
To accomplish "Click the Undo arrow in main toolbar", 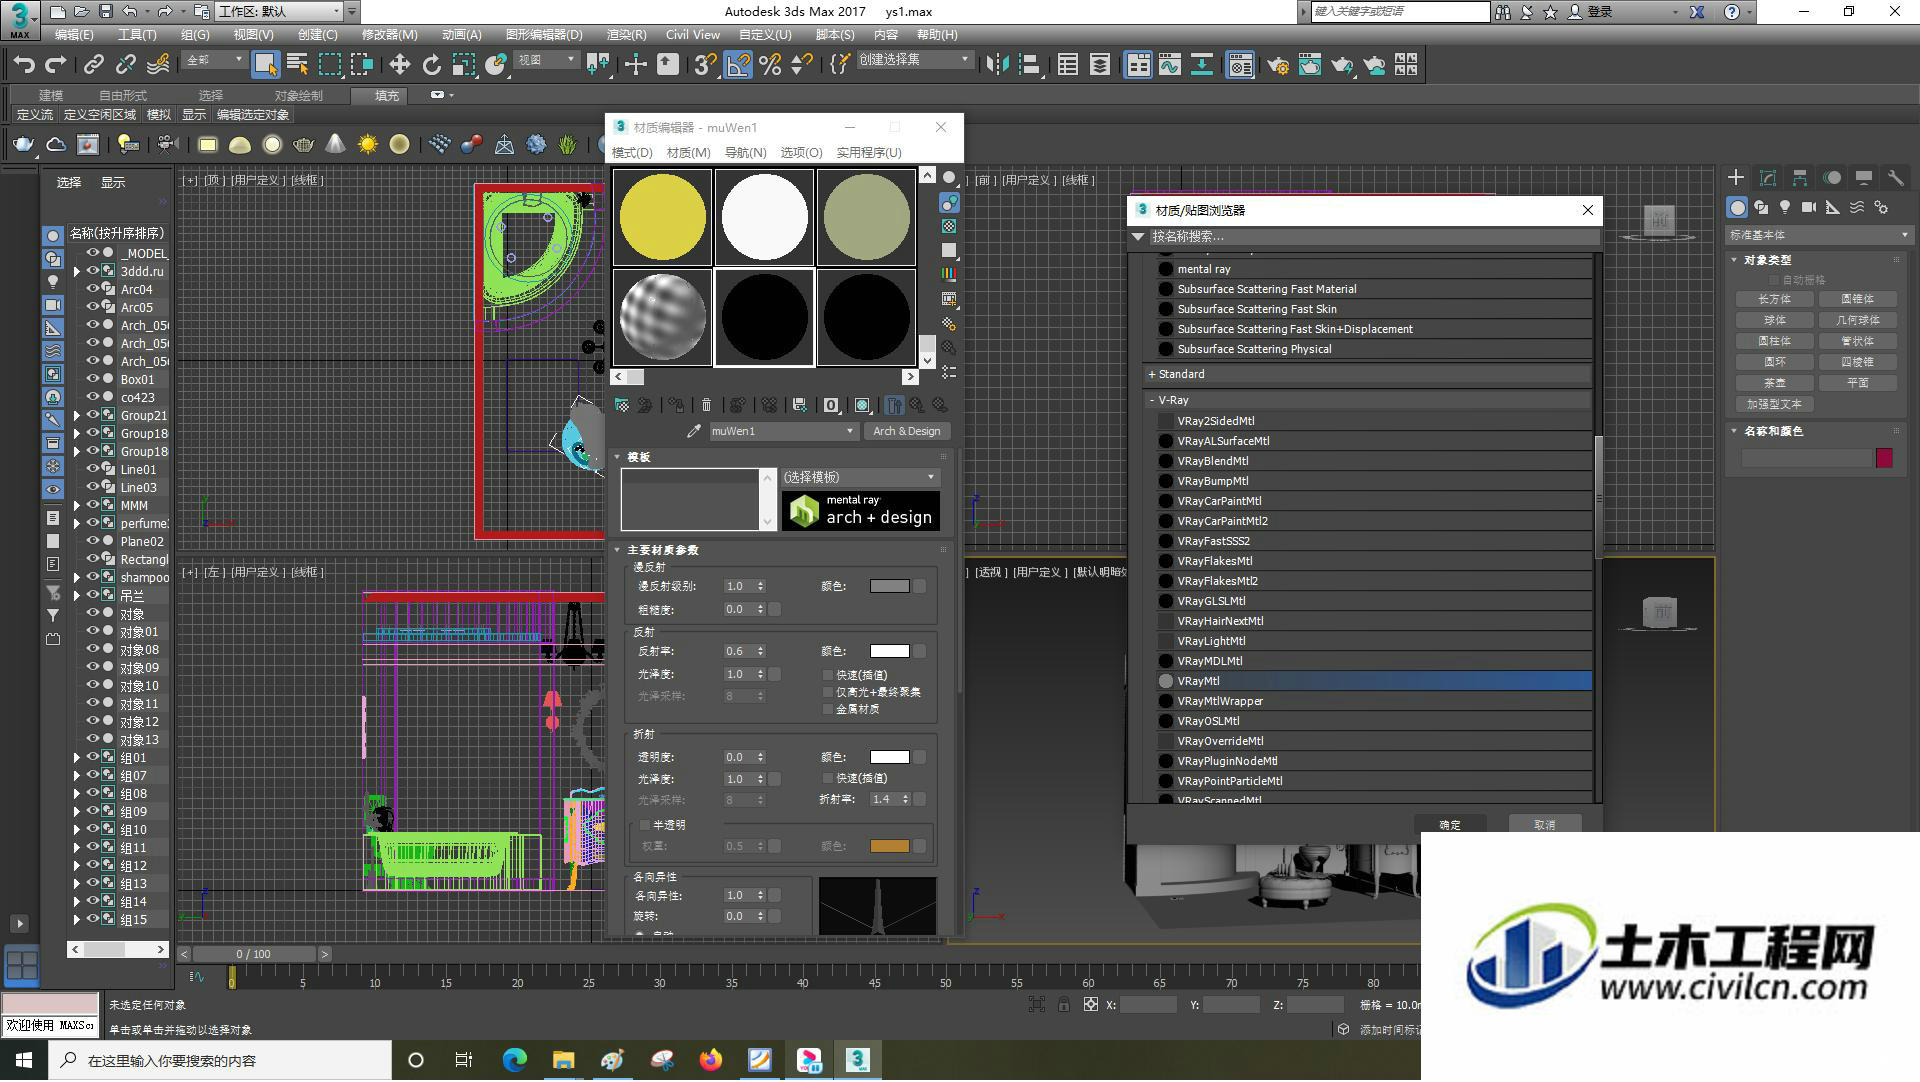I will [24, 65].
